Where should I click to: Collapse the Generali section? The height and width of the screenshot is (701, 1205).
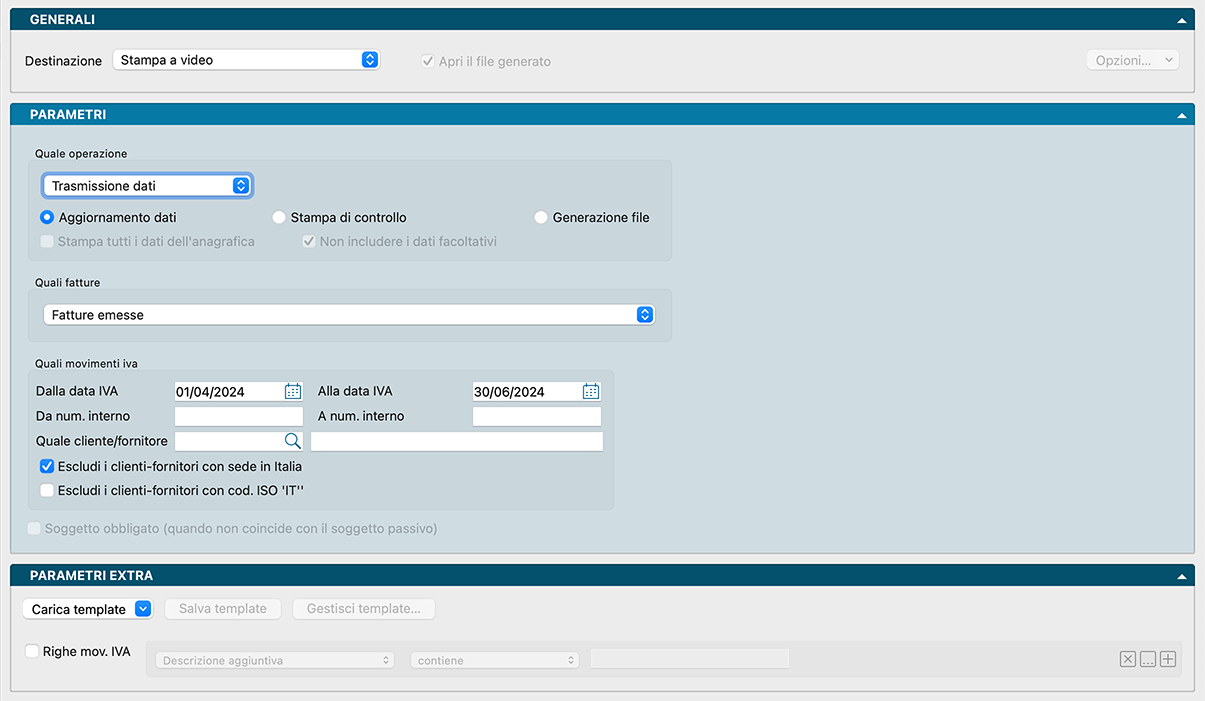point(1182,20)
